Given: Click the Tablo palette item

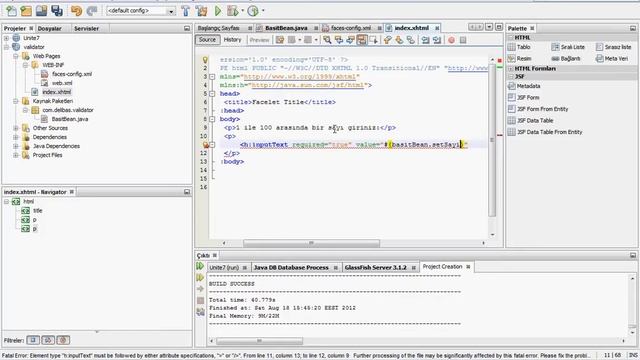Looking at the screenshot, I should pyautogui.click(x=519, y=47).
